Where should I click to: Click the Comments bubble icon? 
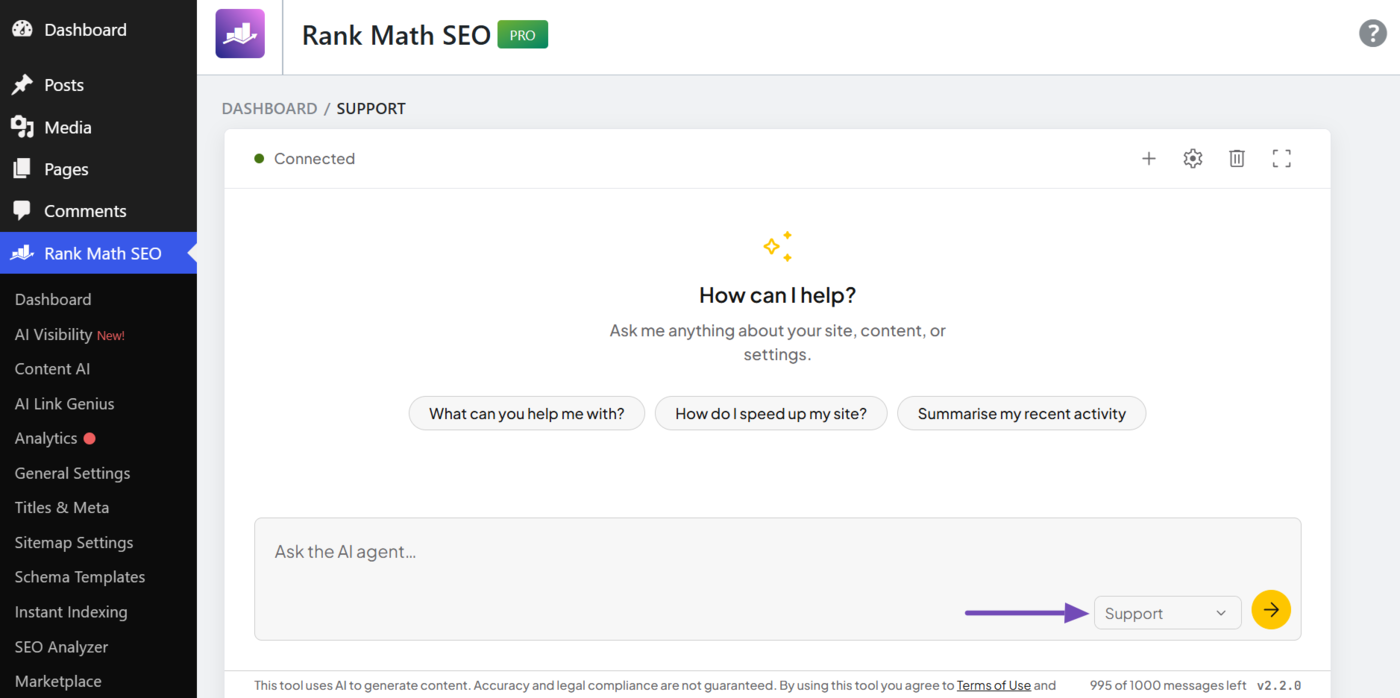(22, 211)
